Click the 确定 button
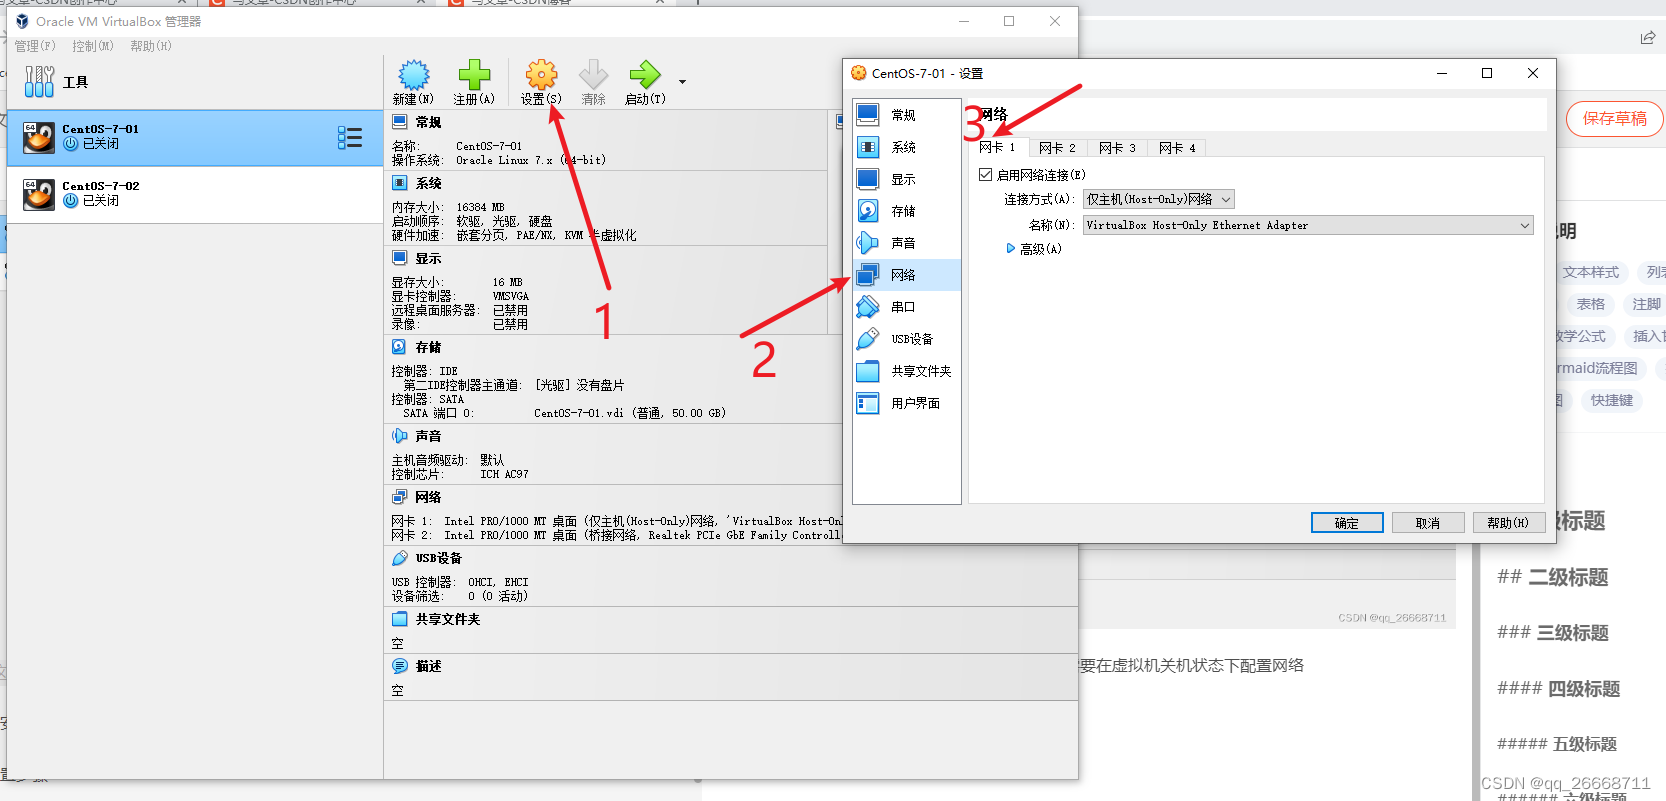The width and height of the screenshot is (1666, 801). [x=1347, y=523]
